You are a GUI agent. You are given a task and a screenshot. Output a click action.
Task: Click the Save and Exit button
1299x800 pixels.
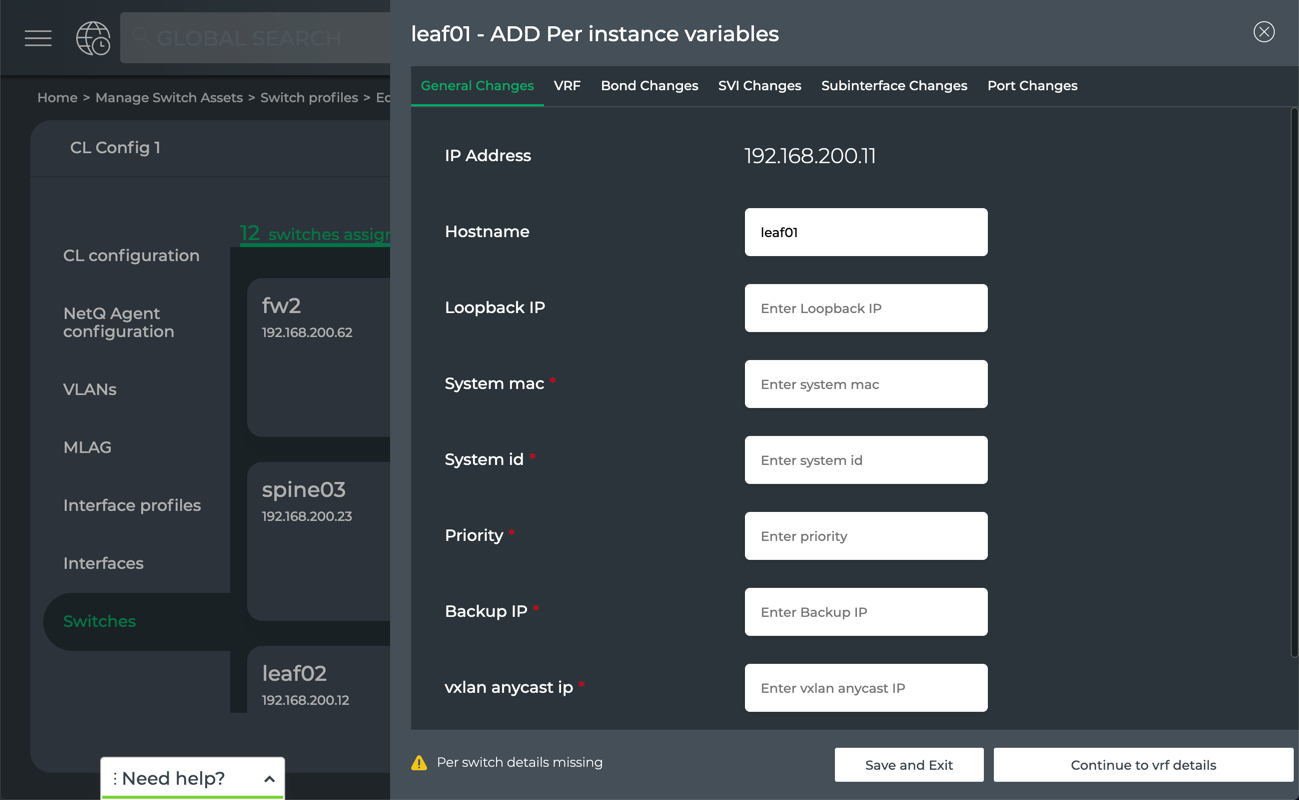click(908, 765)
